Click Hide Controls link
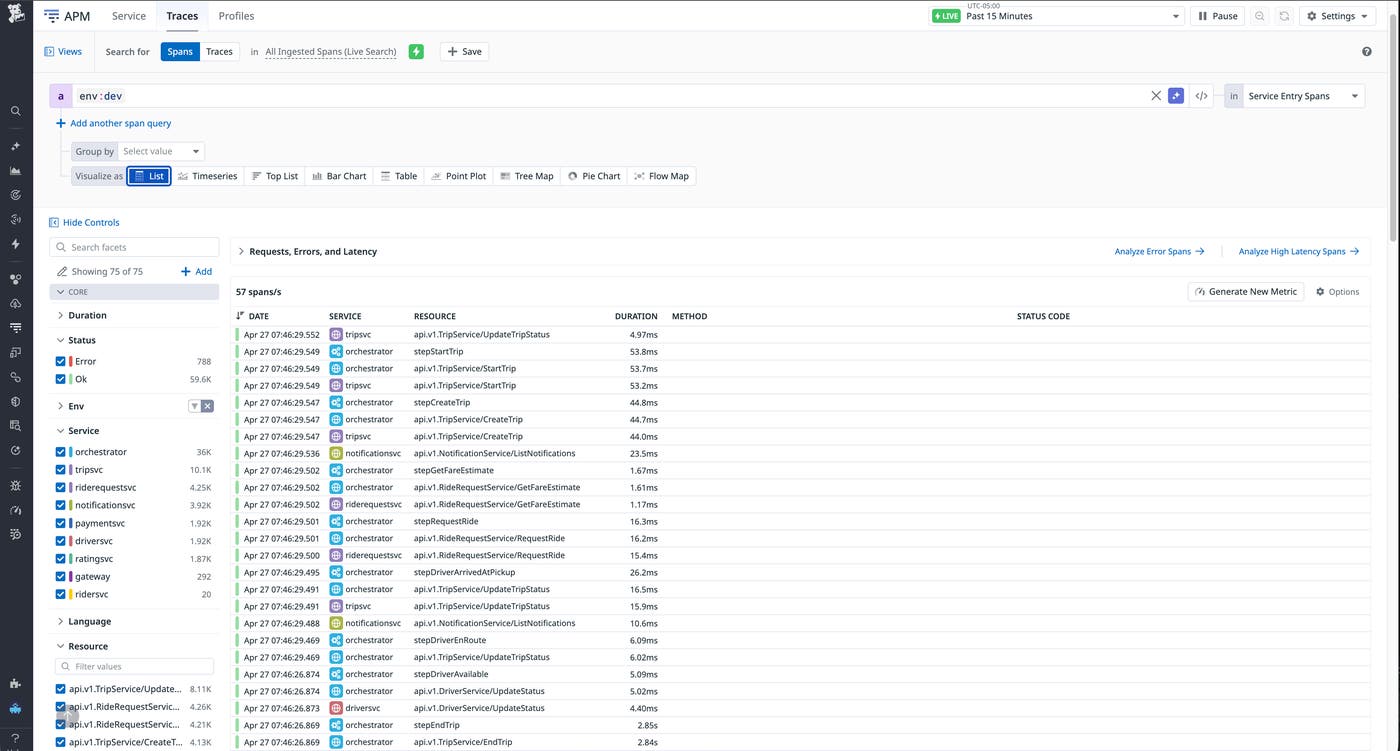The height and width of the screenshot is (751, 1400). pos(84,222)
